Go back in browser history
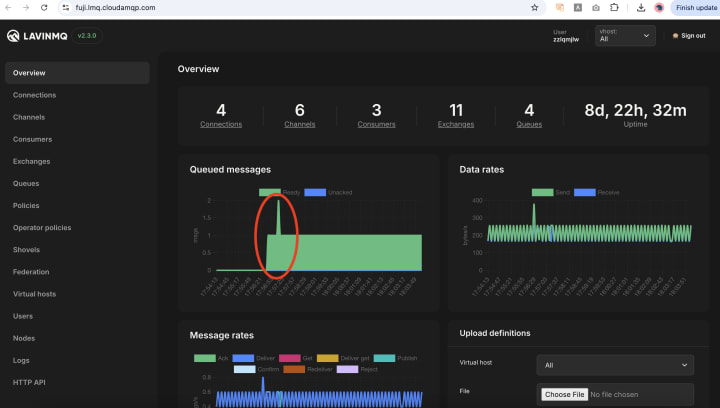Viewport: 720px width, 408px height. [8, 7]
